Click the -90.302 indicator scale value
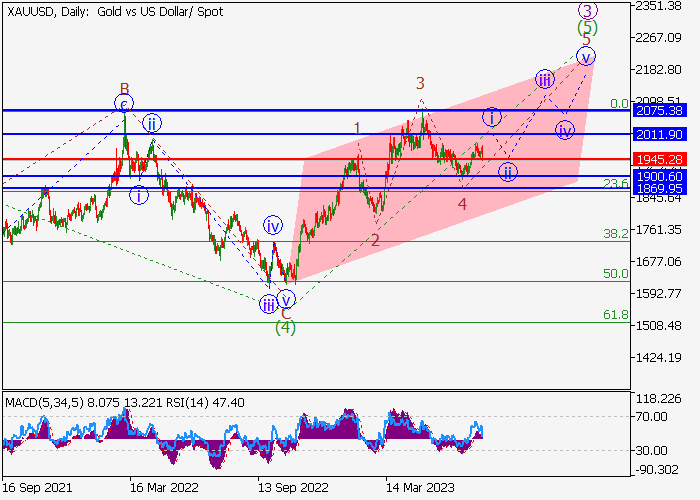Screen dimensions: 700x500 point(655,470)
